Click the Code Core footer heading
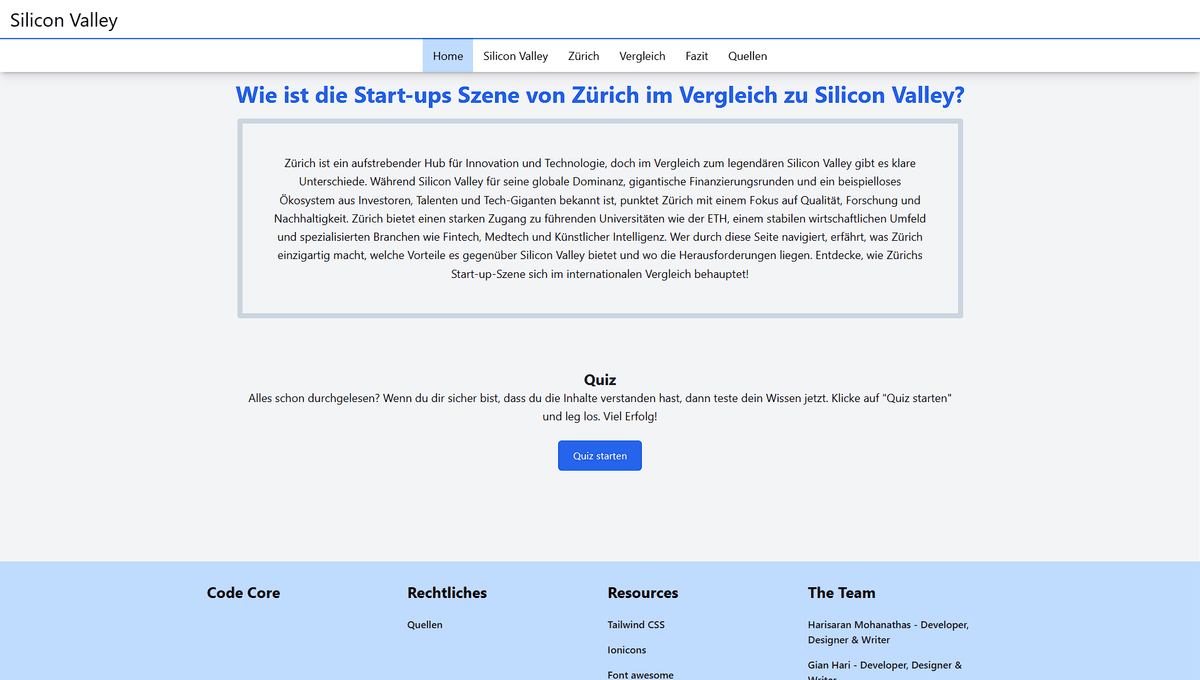 point(243,593)
